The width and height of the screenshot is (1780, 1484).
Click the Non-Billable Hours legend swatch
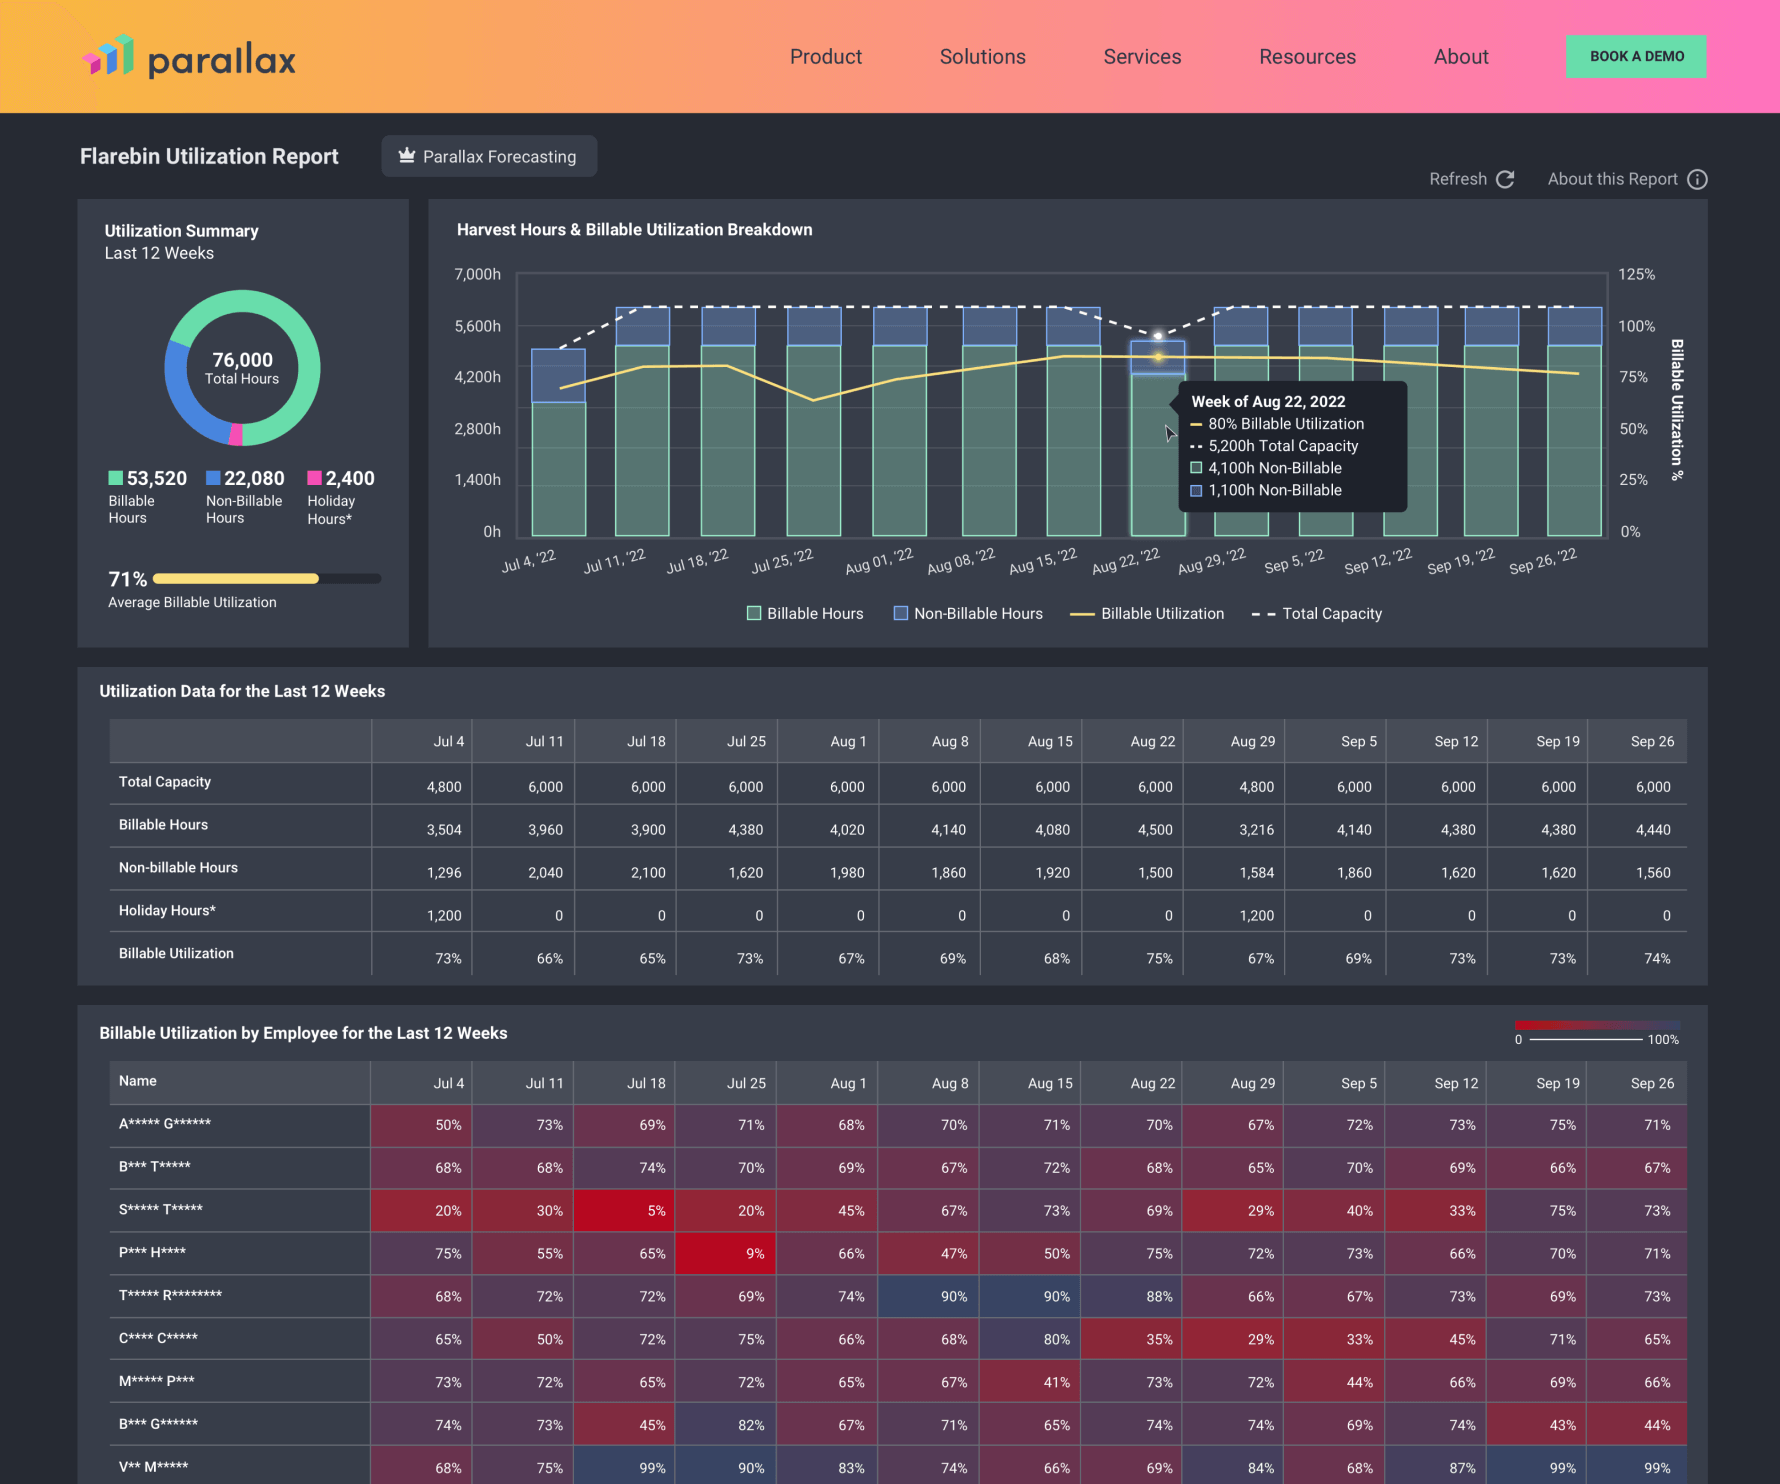[x=900, y=613]
